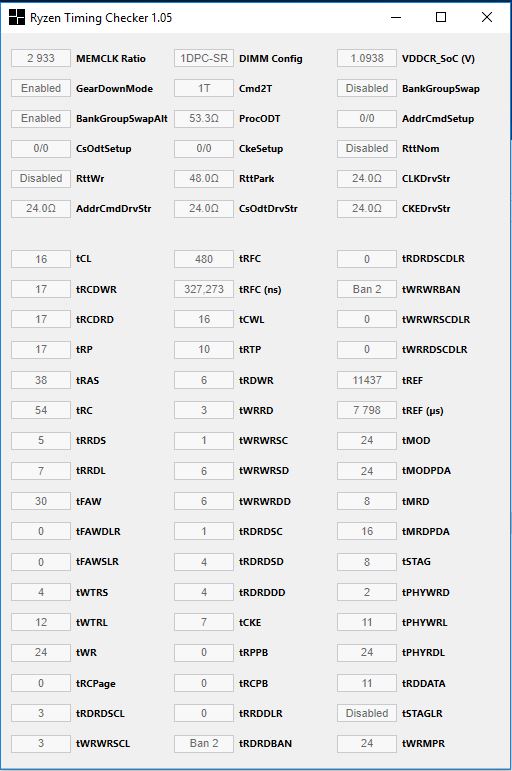The height and width of the screenshot is (771, 512).
Task: Click the tRPPB label
Action: 254,652
